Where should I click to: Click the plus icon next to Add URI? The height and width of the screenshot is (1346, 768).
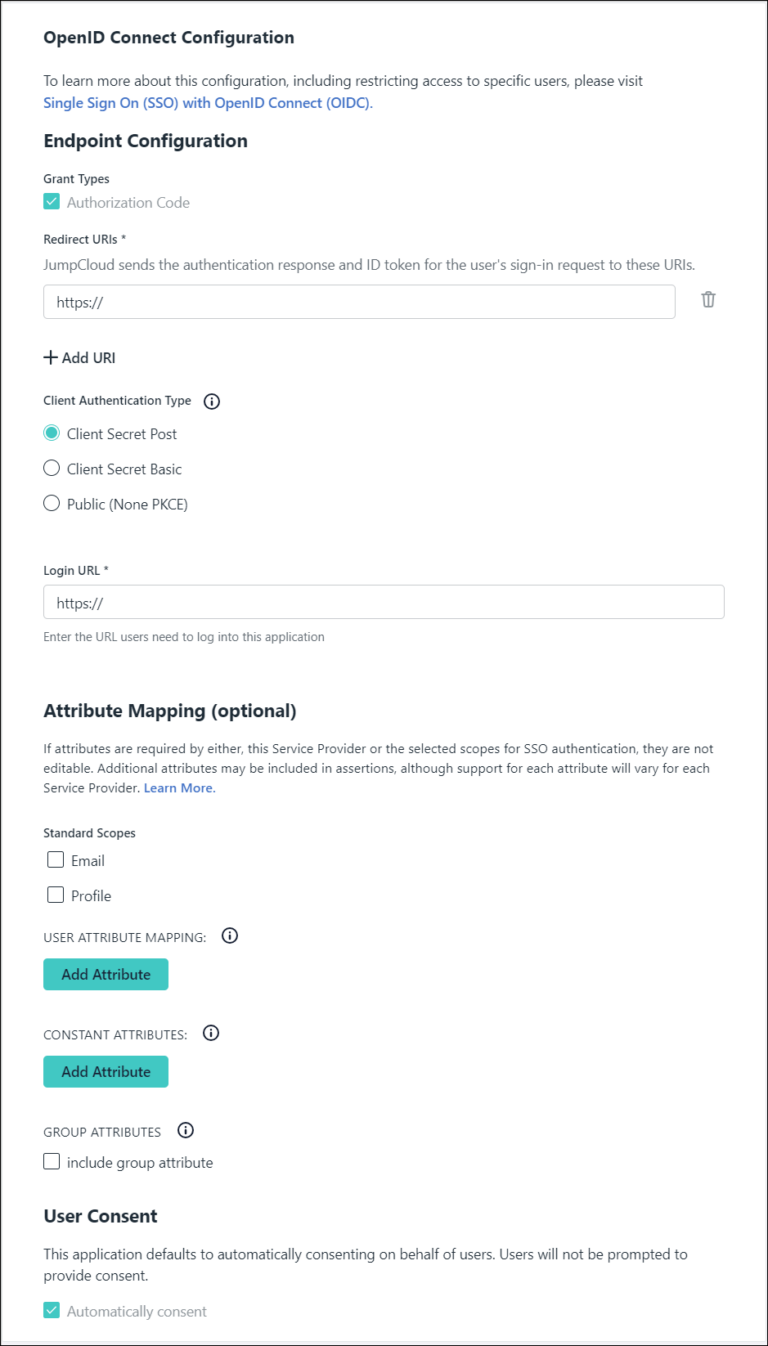49,357
